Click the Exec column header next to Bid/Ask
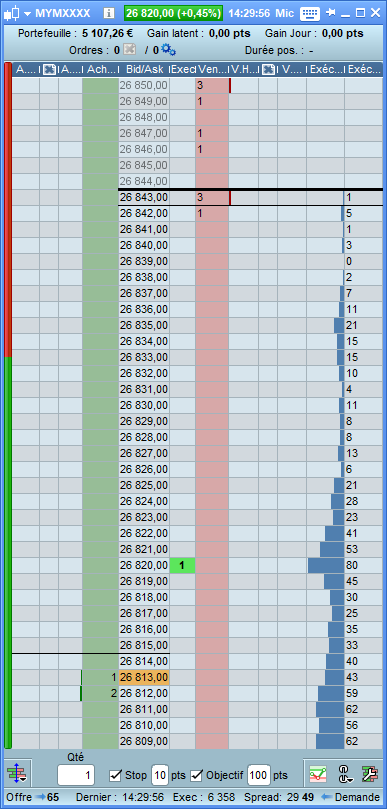Screen dimensions: 387x809 [183, 70]
